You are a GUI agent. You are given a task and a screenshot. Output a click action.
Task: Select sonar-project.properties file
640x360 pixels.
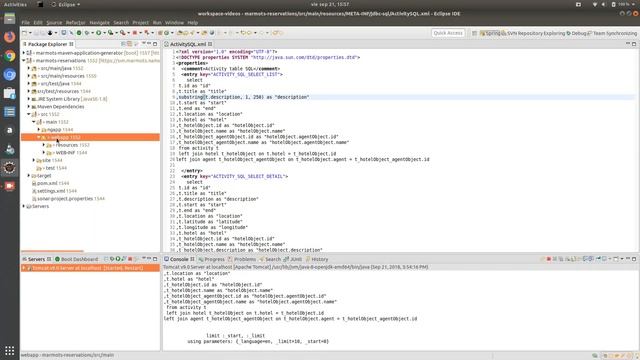click(x=68, y=198)
